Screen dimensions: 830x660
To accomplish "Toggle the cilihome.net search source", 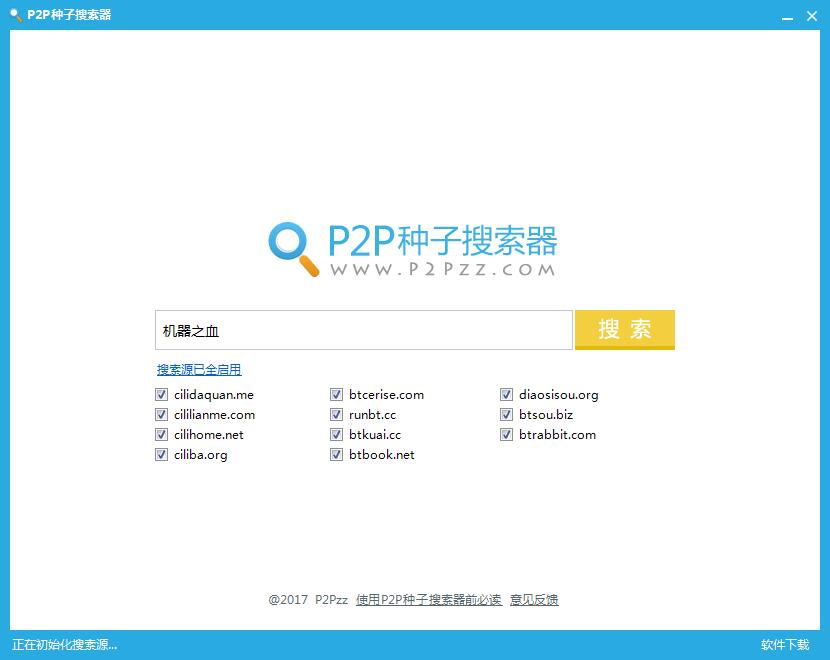I will pyautogui.click(x=161, y=434).
